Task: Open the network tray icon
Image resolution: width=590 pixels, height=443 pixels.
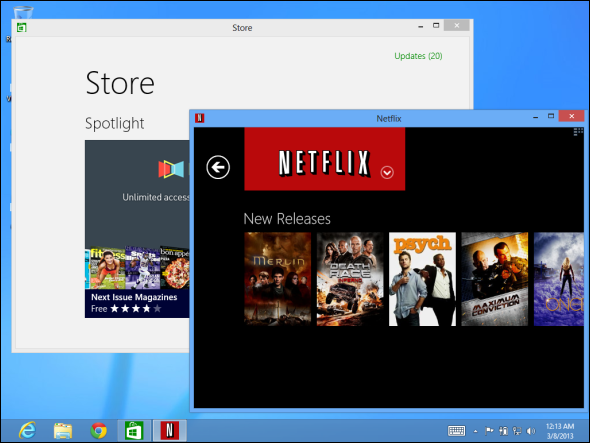Action: (517, 431)
